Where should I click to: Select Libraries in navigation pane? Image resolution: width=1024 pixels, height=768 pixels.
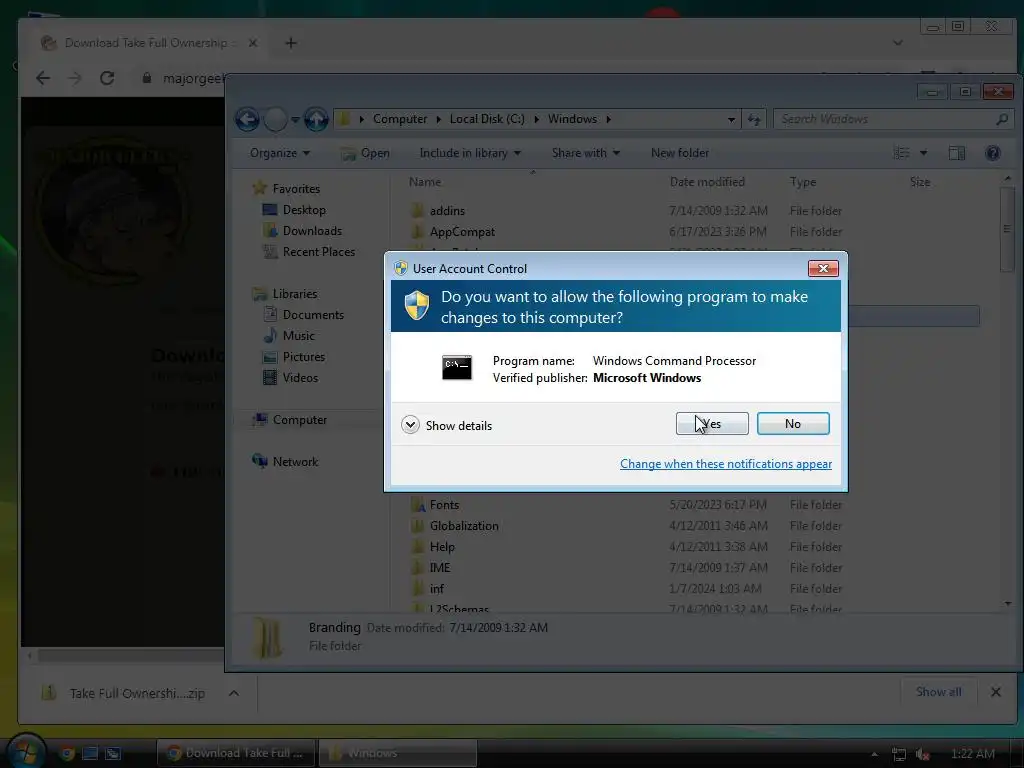click(x=295, y=294)
